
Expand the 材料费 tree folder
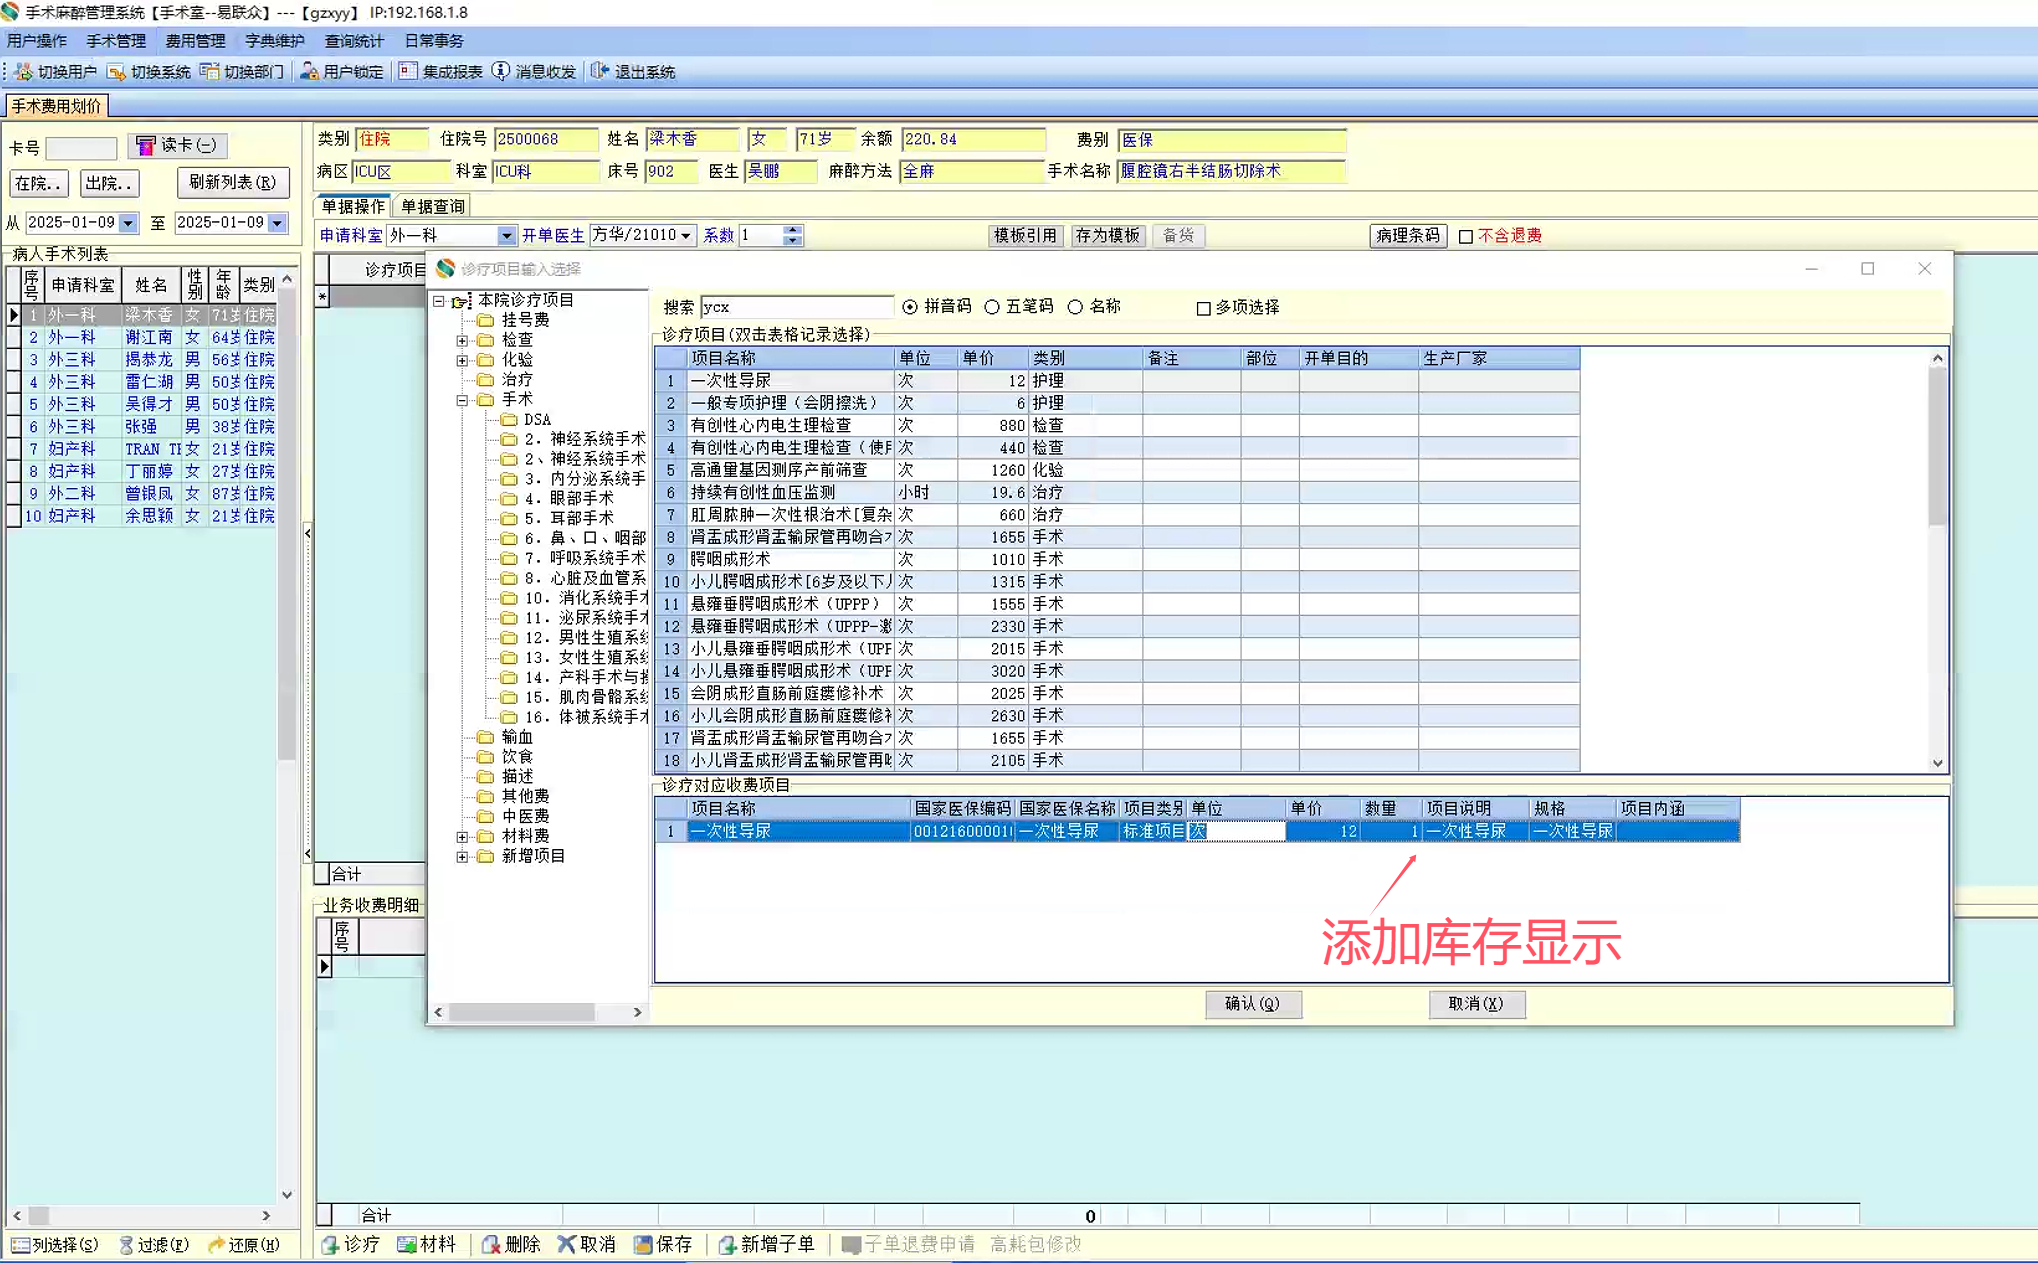(462, 836)
